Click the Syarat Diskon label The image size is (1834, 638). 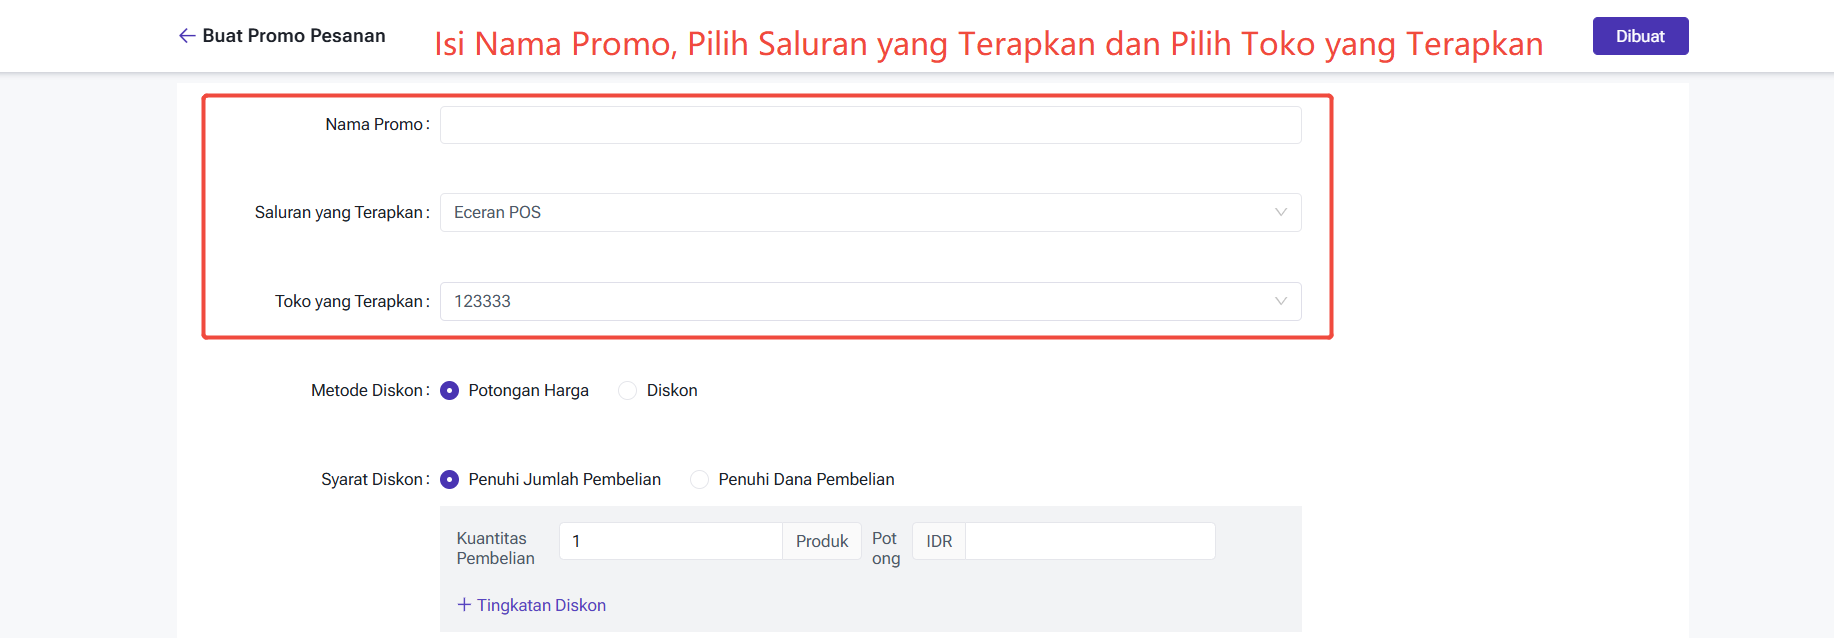click(372, 480)
